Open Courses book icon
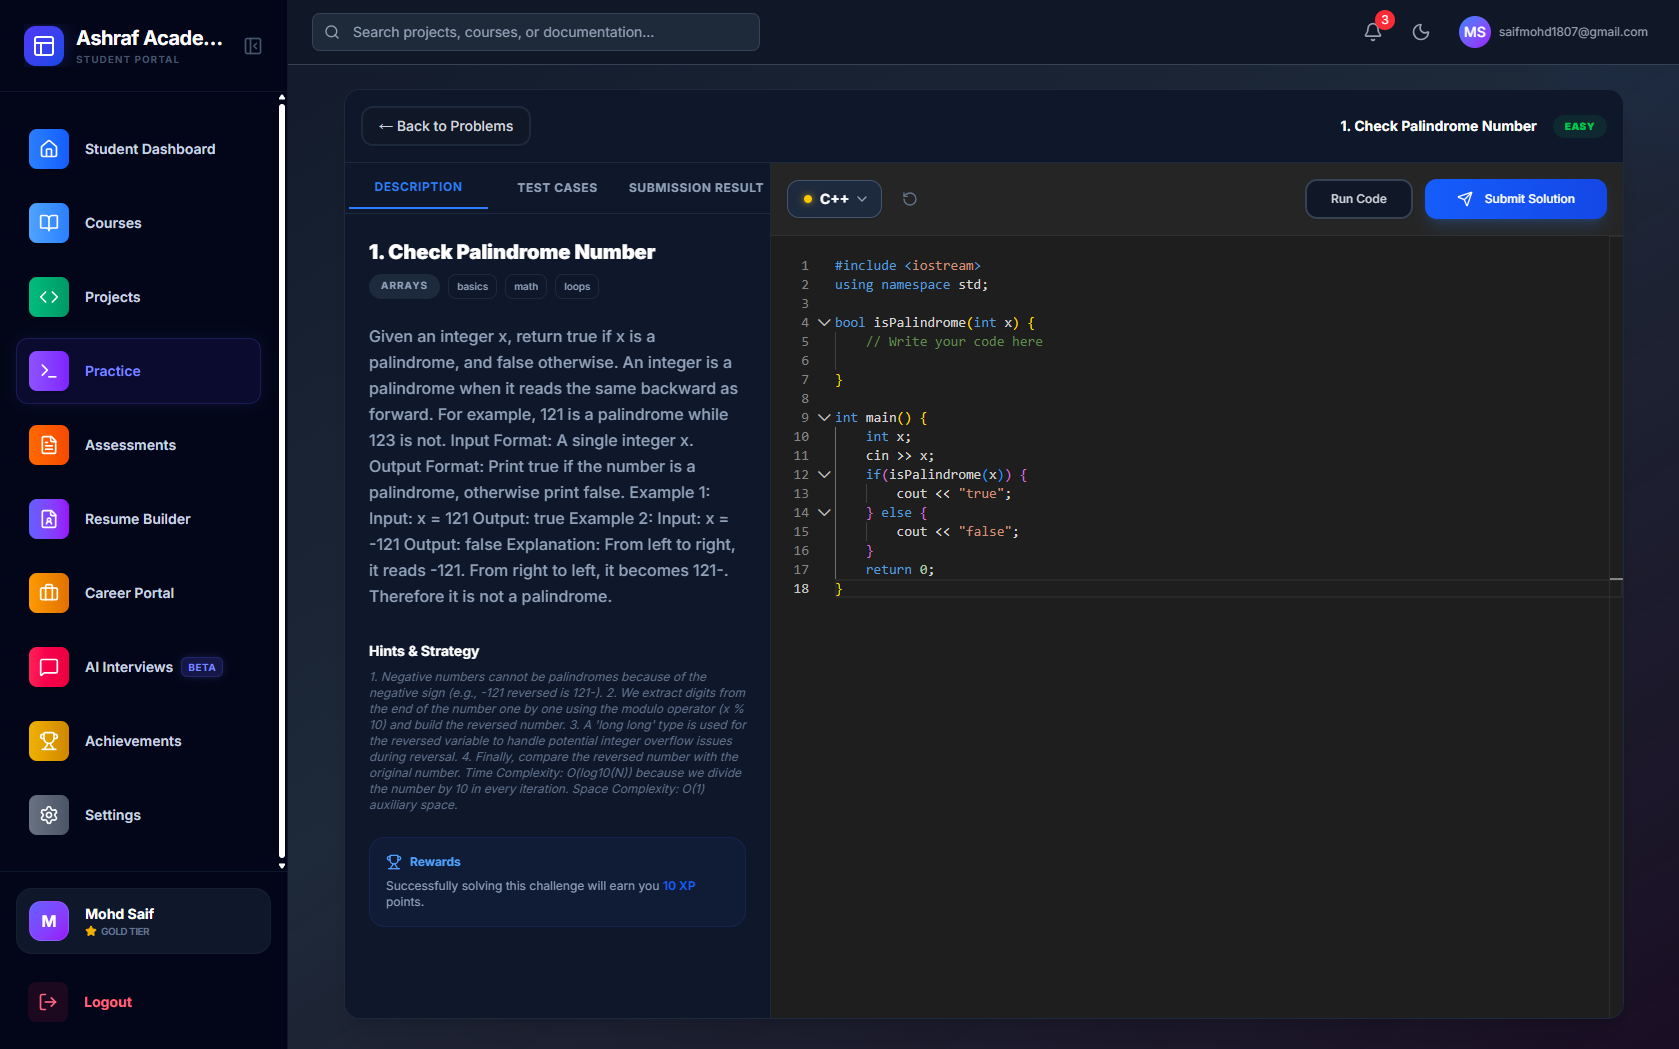The width and height of the screenshot is (1679, 1049). [49, 223]
